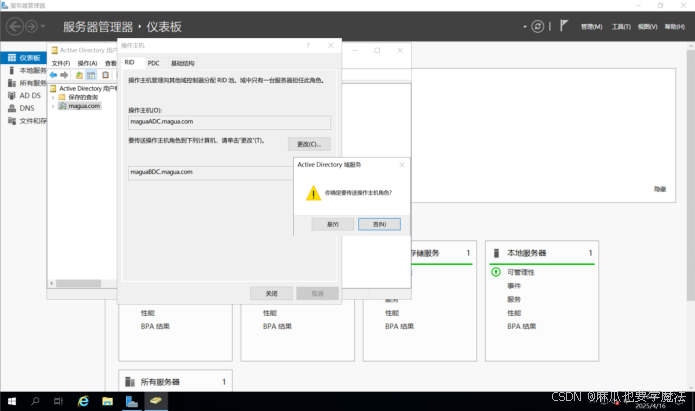Image resolution: width=695 pixels, height=411 pixels.
Task: Open the navigation history dropdown arrow
Action: (43, 27)
